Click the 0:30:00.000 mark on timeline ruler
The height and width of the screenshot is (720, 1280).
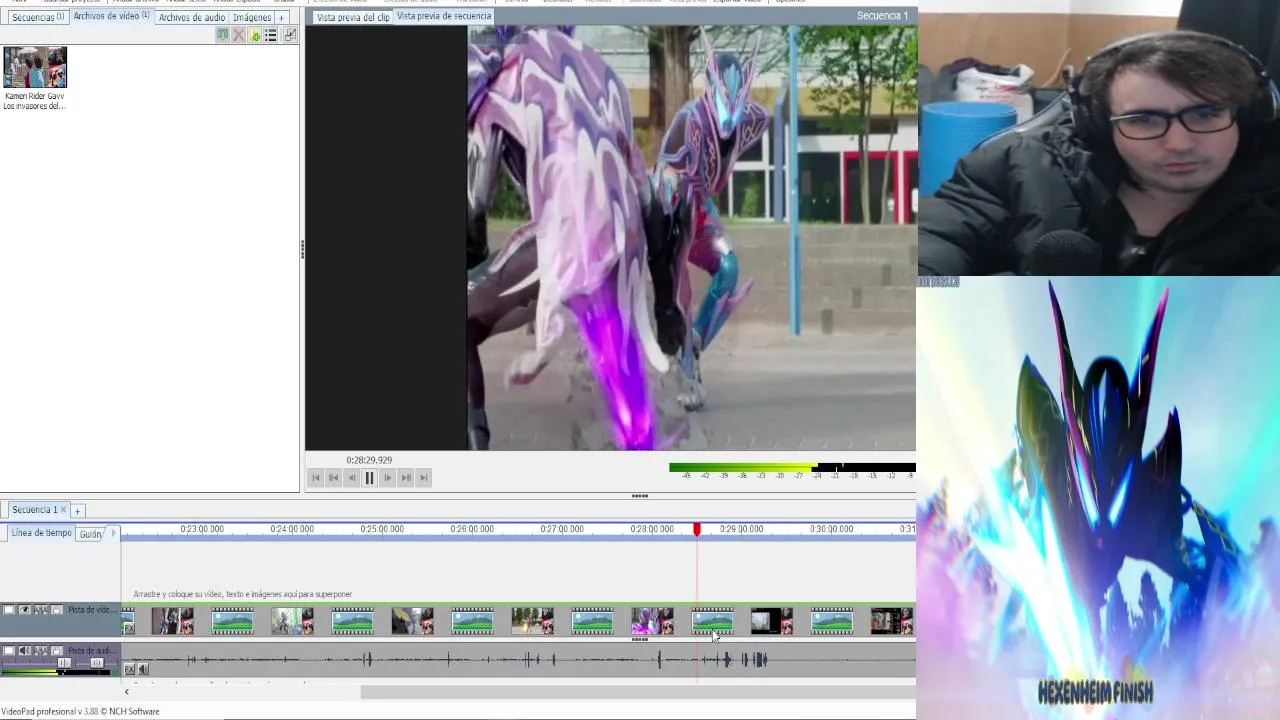tap(832, 529)
